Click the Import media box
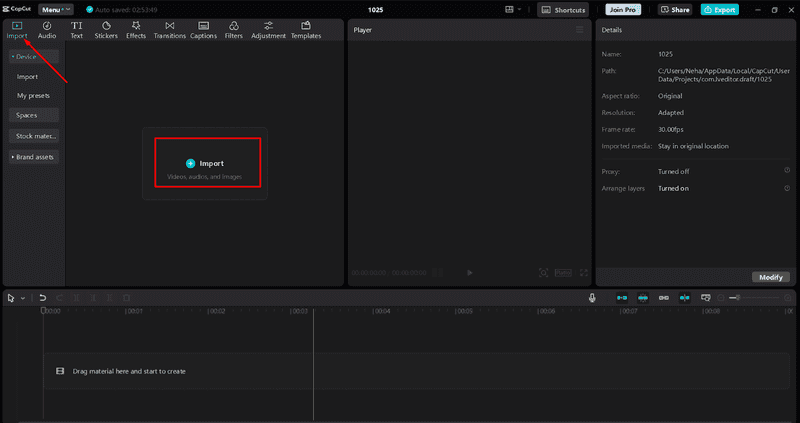Image resolution: width=800 pixels, height=423 pixels. (x=208, y=163)
